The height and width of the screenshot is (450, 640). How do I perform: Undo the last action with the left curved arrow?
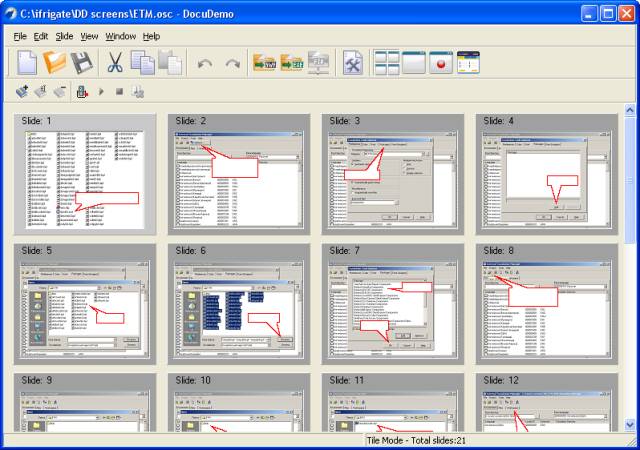click(x=204, y=64)
